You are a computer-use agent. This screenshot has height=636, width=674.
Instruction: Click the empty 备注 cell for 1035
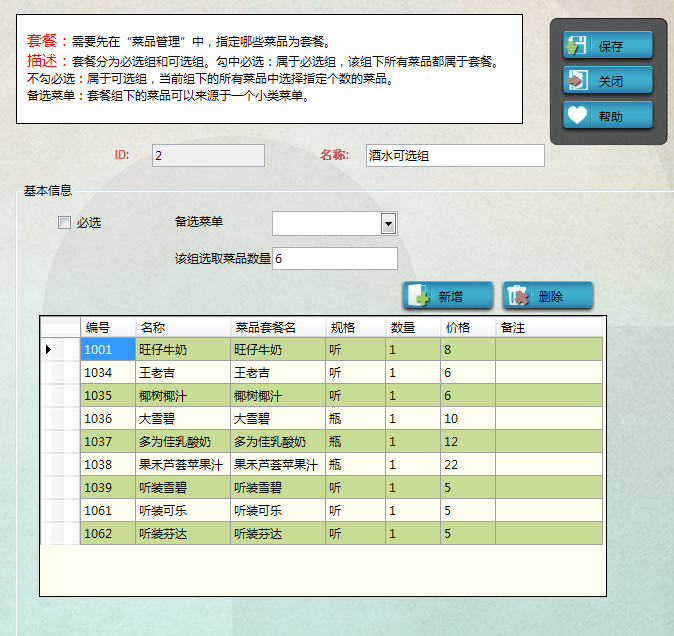(x=549, y=395)
